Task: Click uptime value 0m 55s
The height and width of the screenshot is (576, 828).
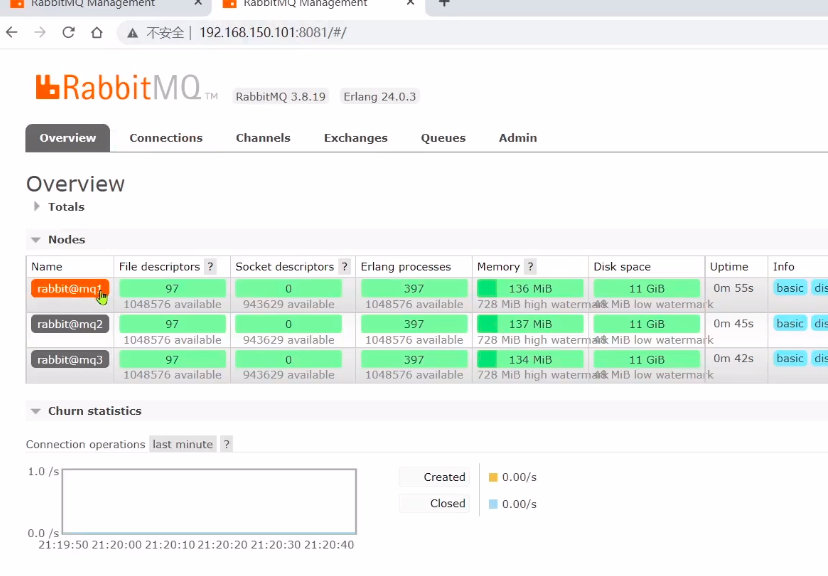Action: point(733,288)
